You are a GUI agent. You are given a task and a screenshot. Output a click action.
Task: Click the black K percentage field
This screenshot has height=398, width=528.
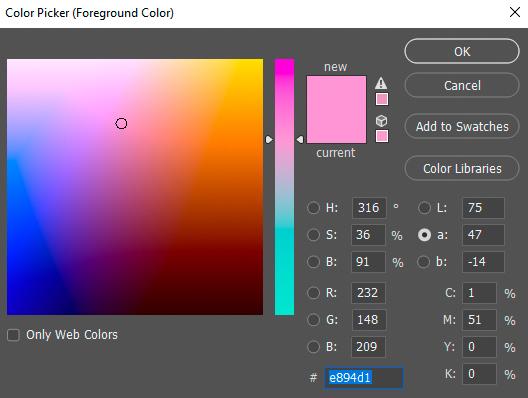click(479, 374)
